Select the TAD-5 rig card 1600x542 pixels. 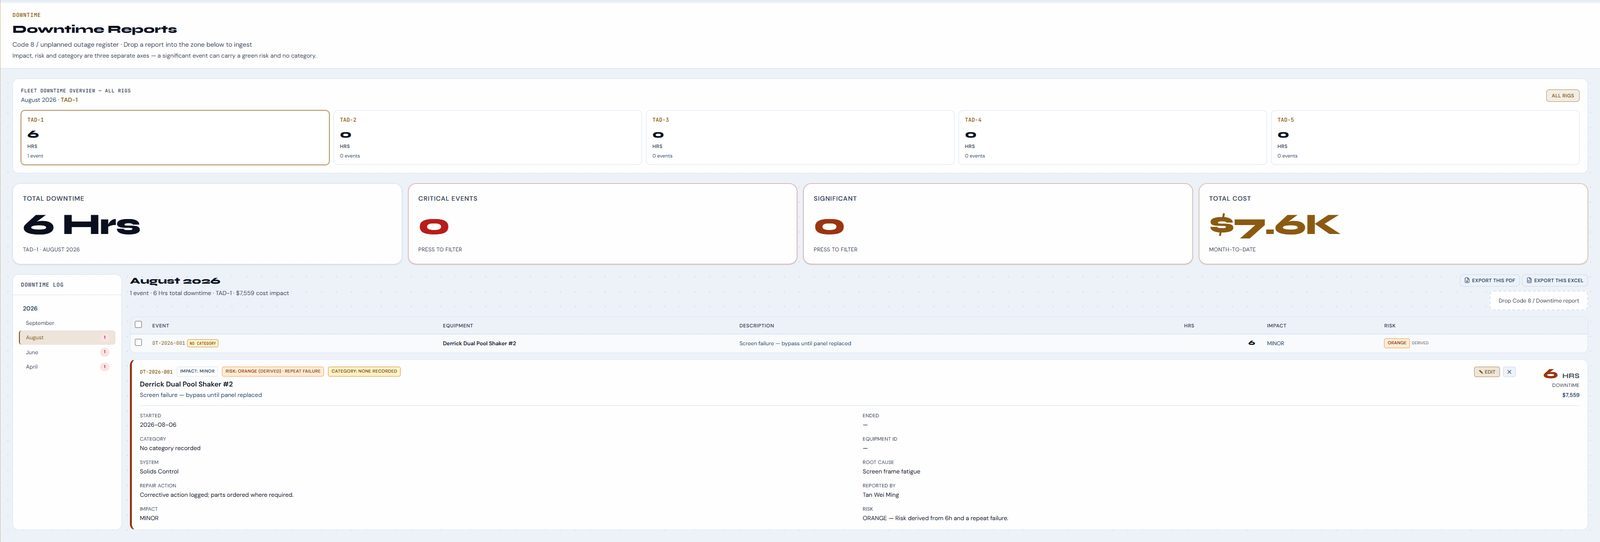click(x=1425, y=137)
